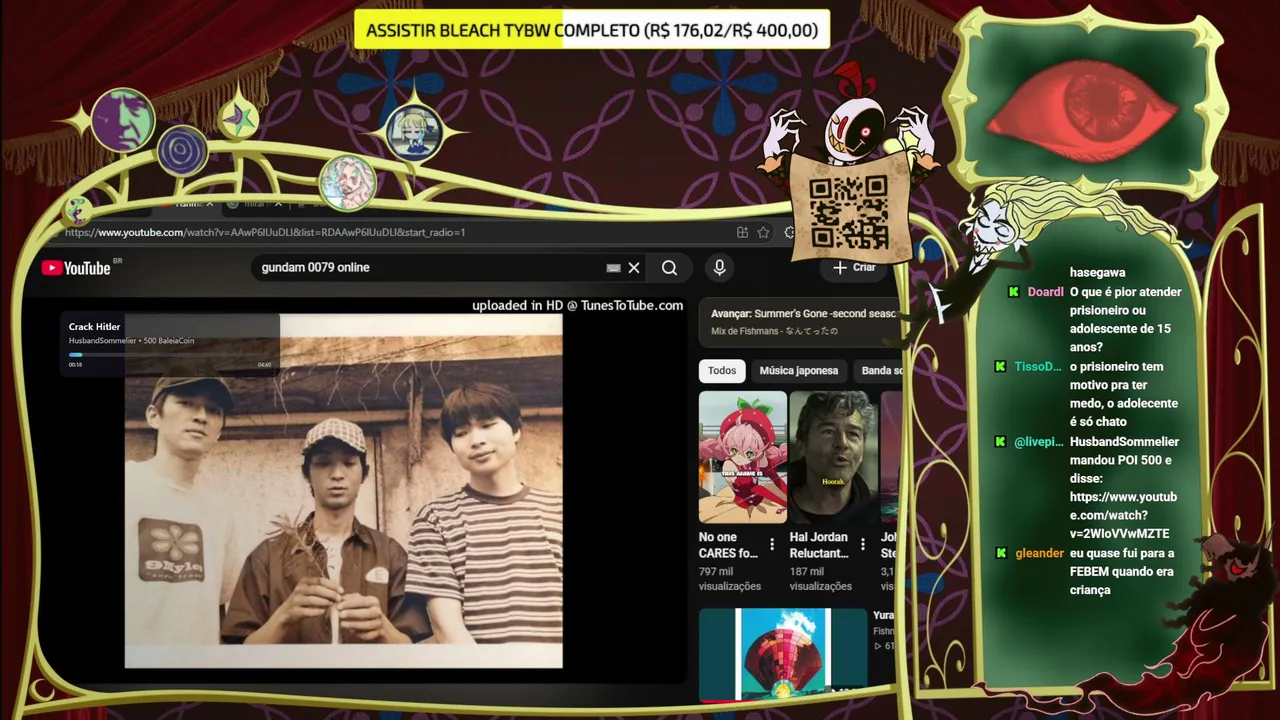Open the Mix de Fishmans red balloon thumbnail
Viewport: 1280px width, 720px height.
tap(783, 653)
